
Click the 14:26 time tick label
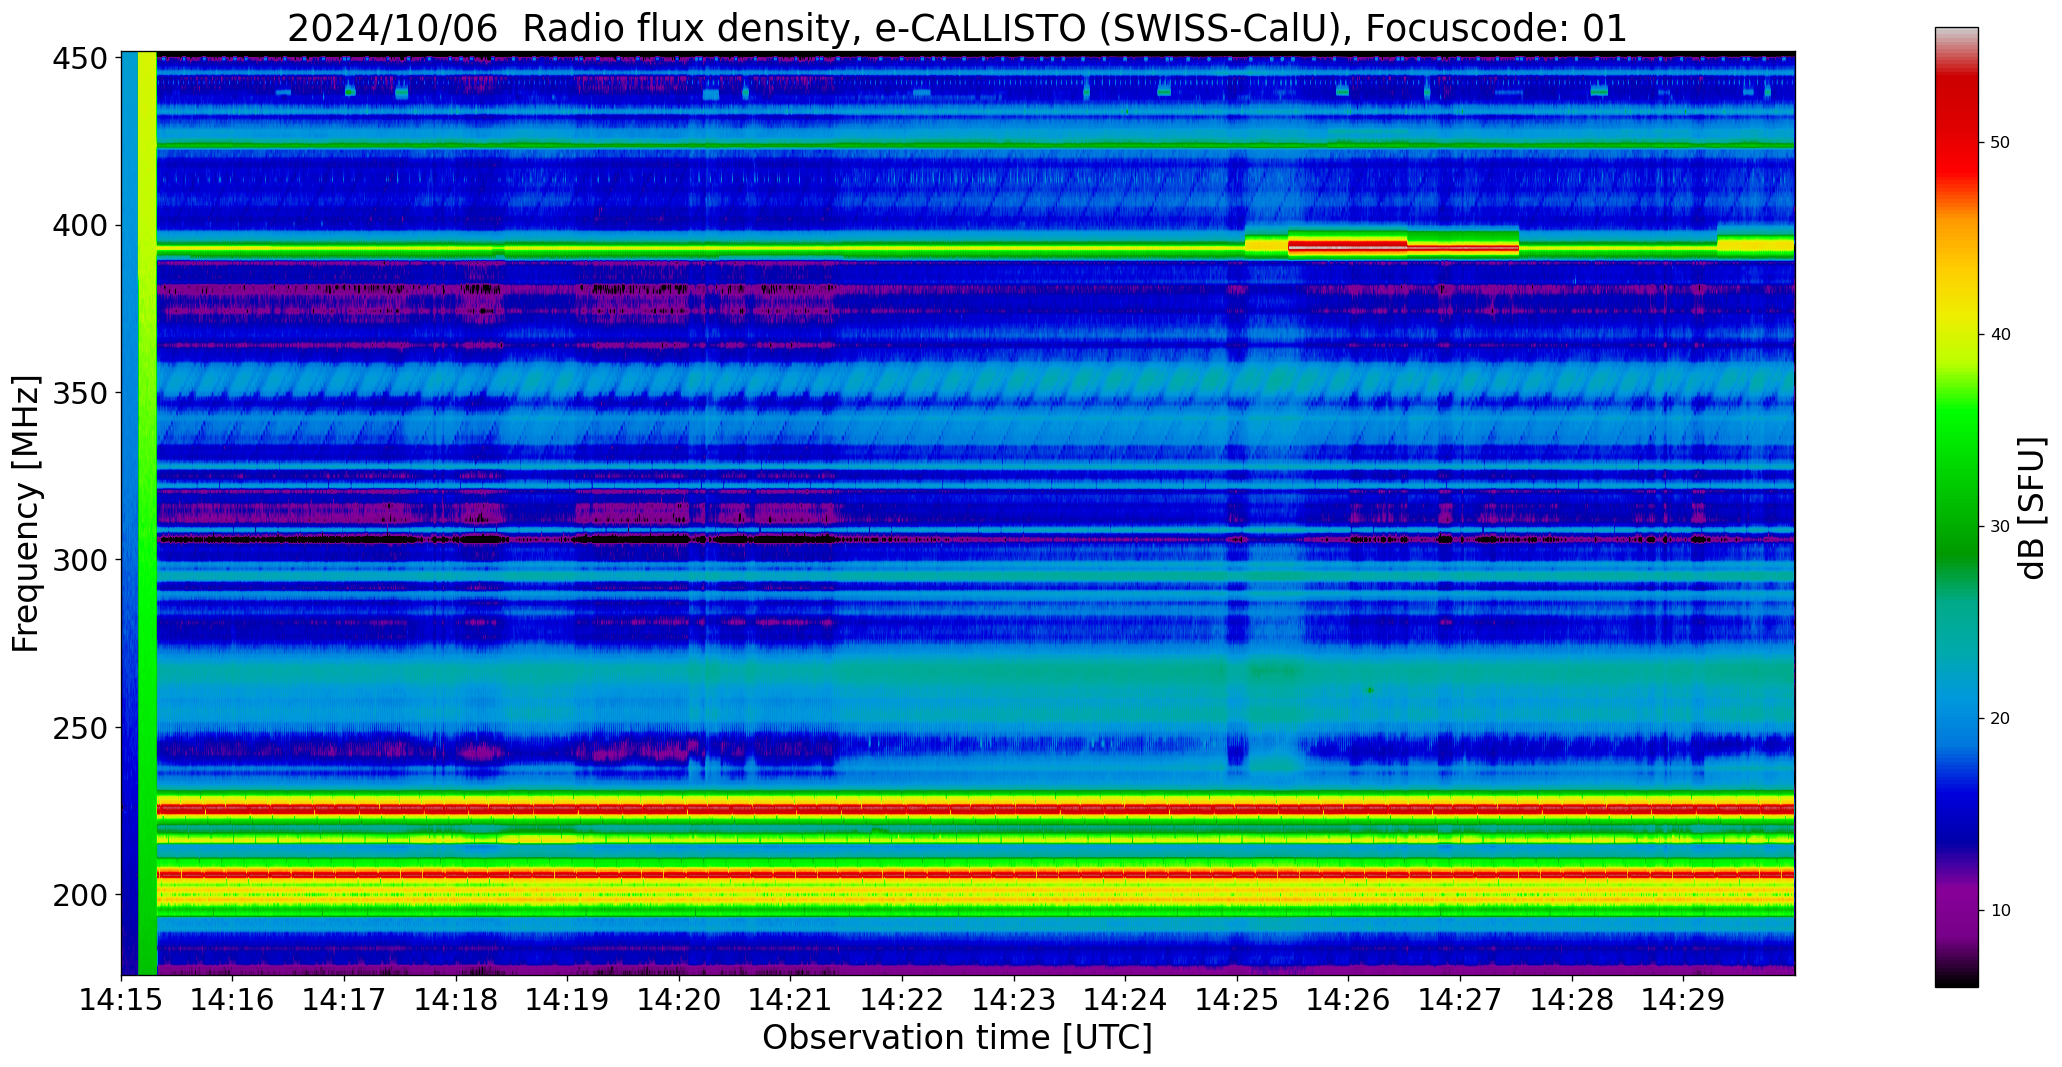[x=1348, y=999]
